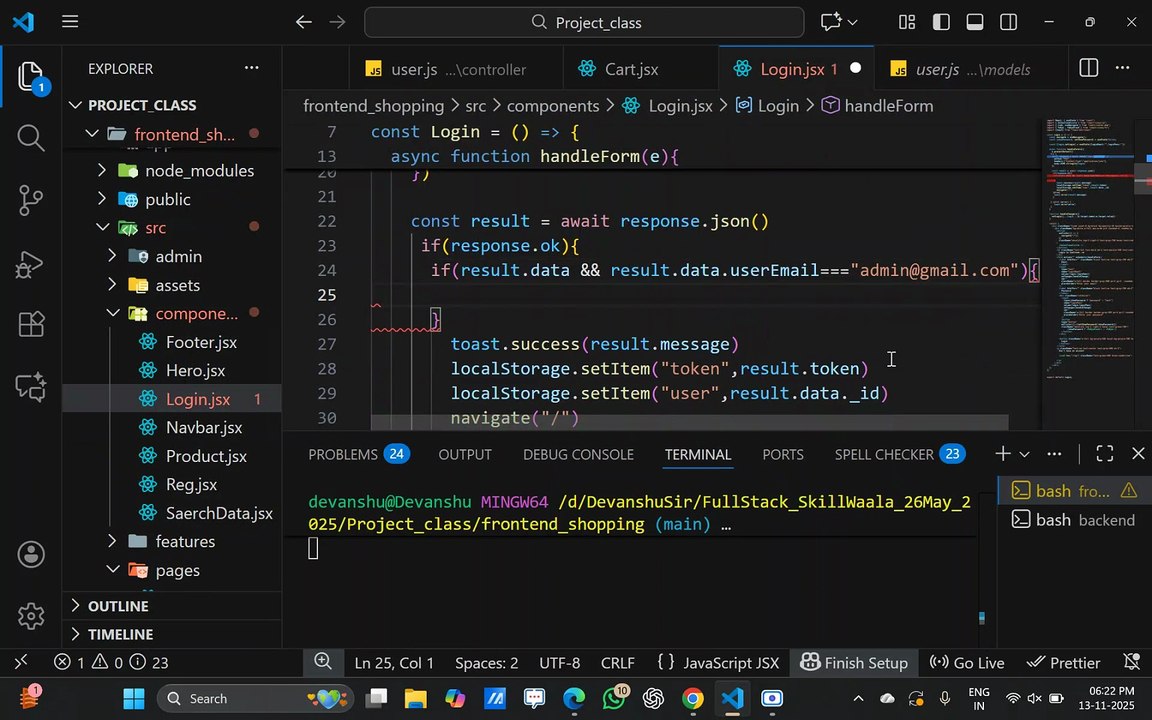Open the OUTPUT panel tab
Screen dimensions: 1152x720
tap(464, 454)
